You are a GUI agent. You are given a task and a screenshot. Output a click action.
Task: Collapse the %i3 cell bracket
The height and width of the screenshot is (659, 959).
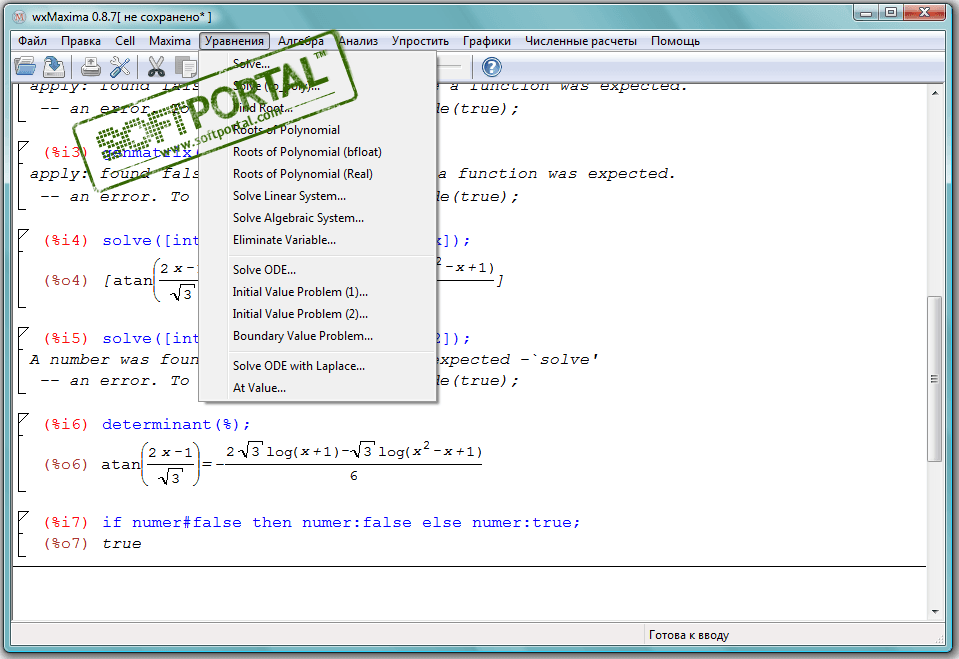23,147
